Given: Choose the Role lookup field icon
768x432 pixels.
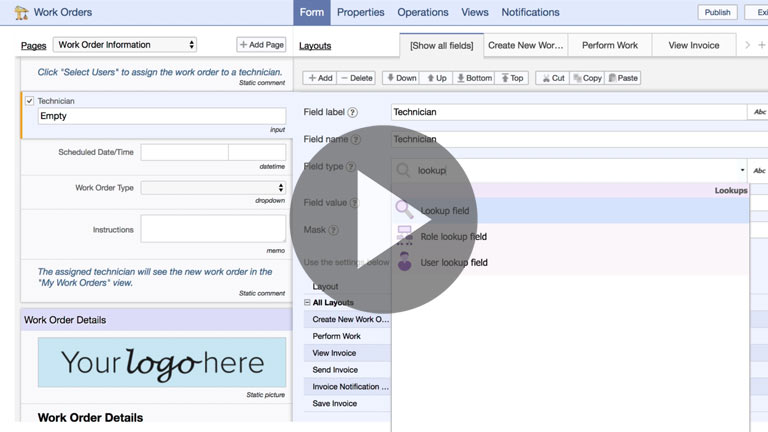Looking at the screenshot, I should click(x=404, y=236).
